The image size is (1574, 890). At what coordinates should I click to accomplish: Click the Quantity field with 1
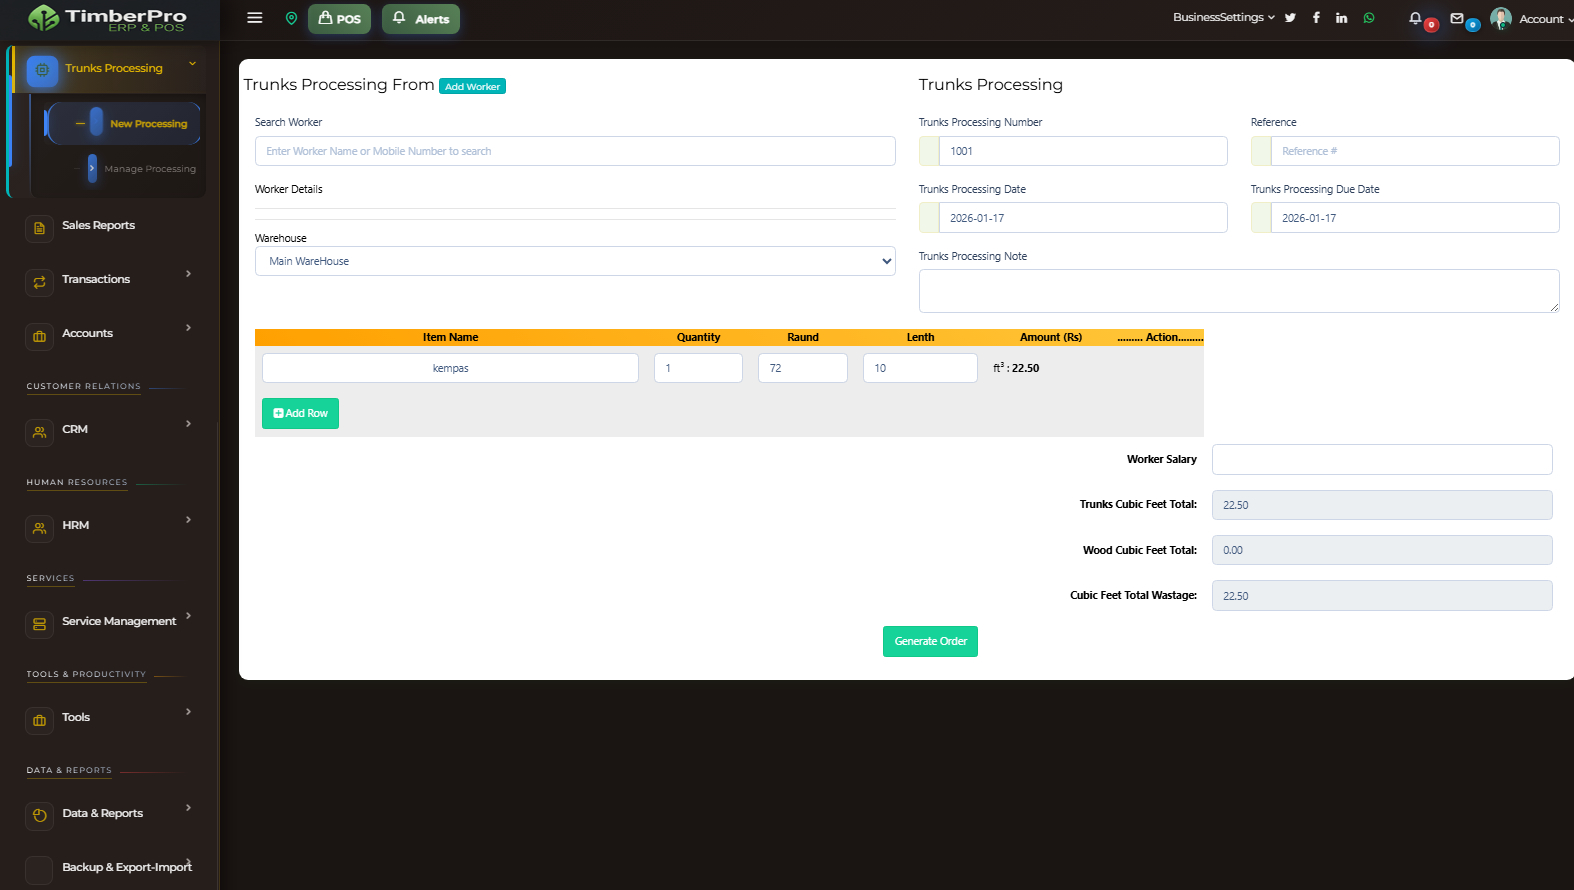[x=698, y=368]
